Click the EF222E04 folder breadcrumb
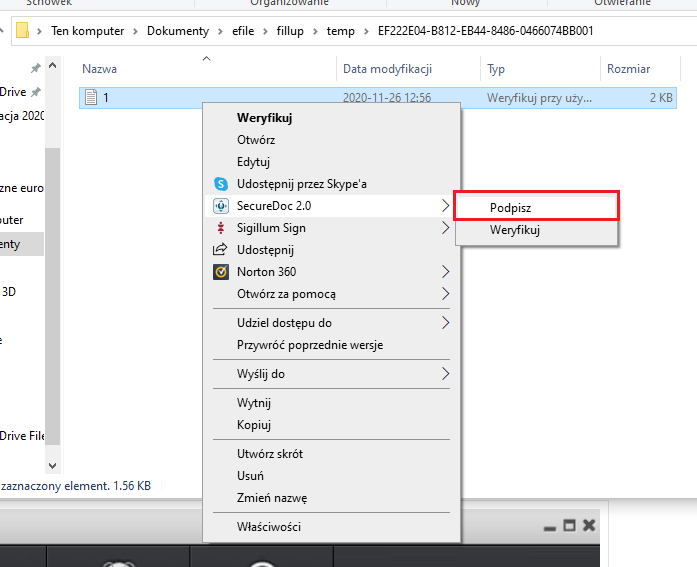The height and width of the screenshot is (567, 697). 485,31
